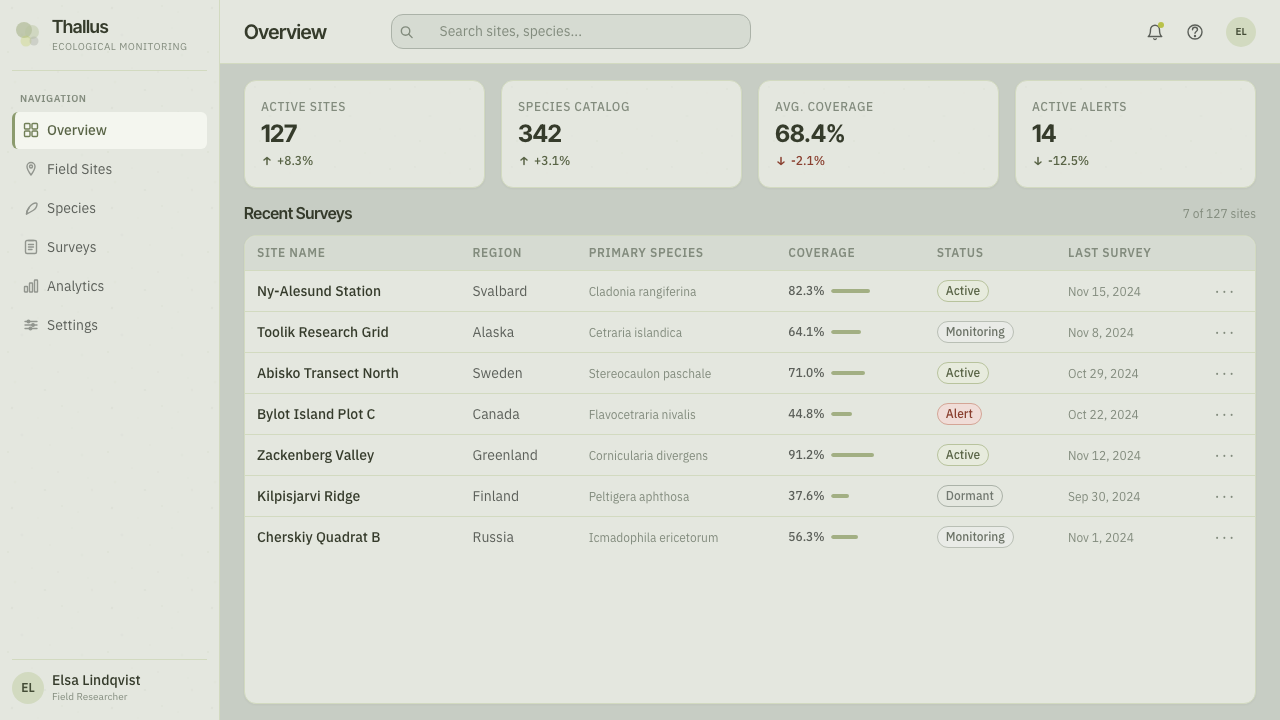1280x720 pixels.
Task: Open the EL profile avatar in header
Action: click(1241, 32)
